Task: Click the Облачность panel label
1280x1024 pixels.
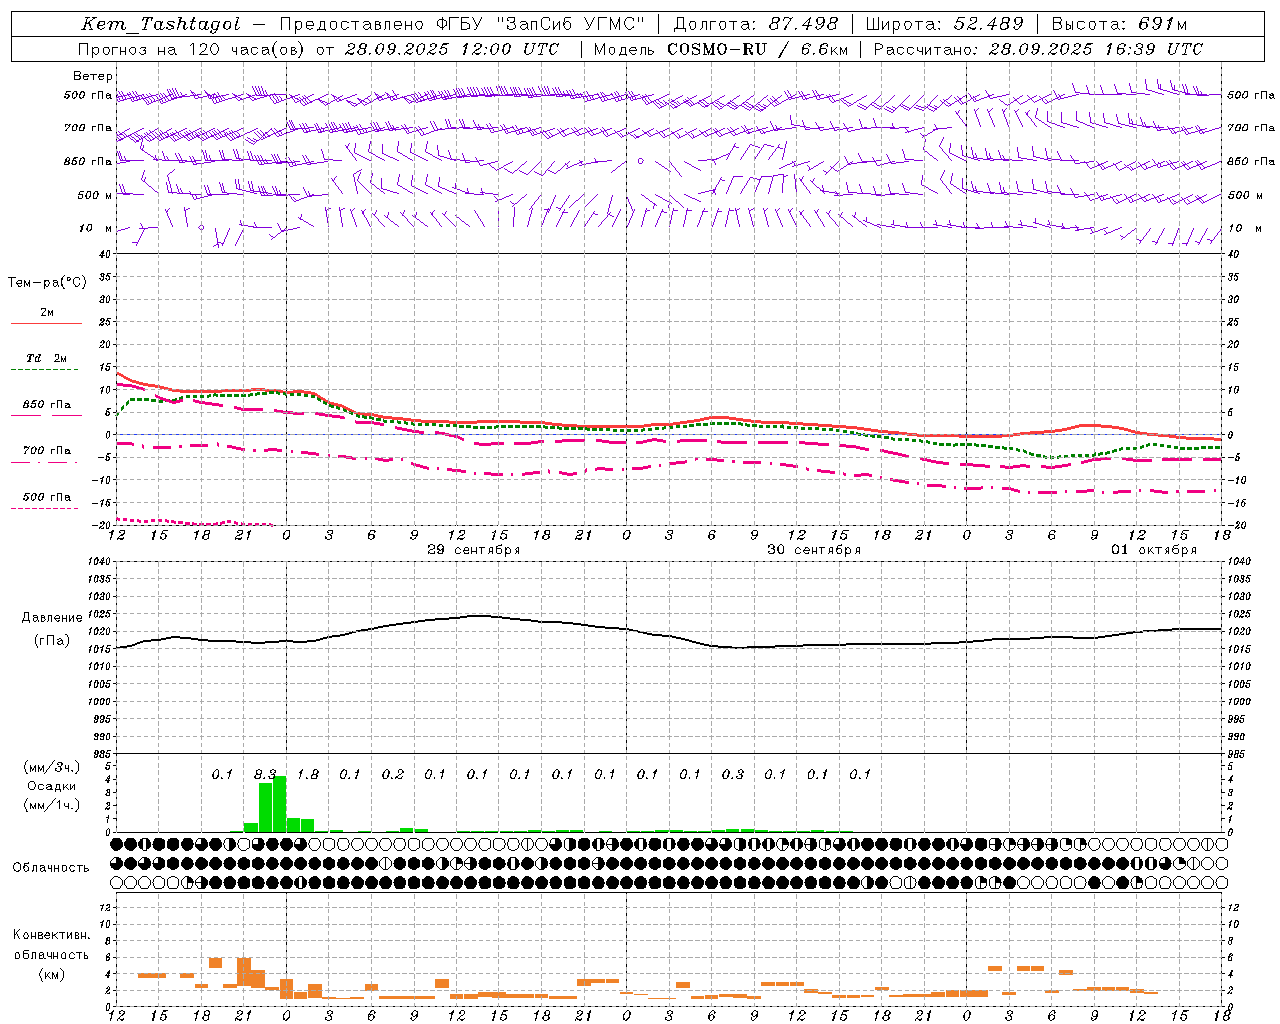Action: (x=51, y=868)
